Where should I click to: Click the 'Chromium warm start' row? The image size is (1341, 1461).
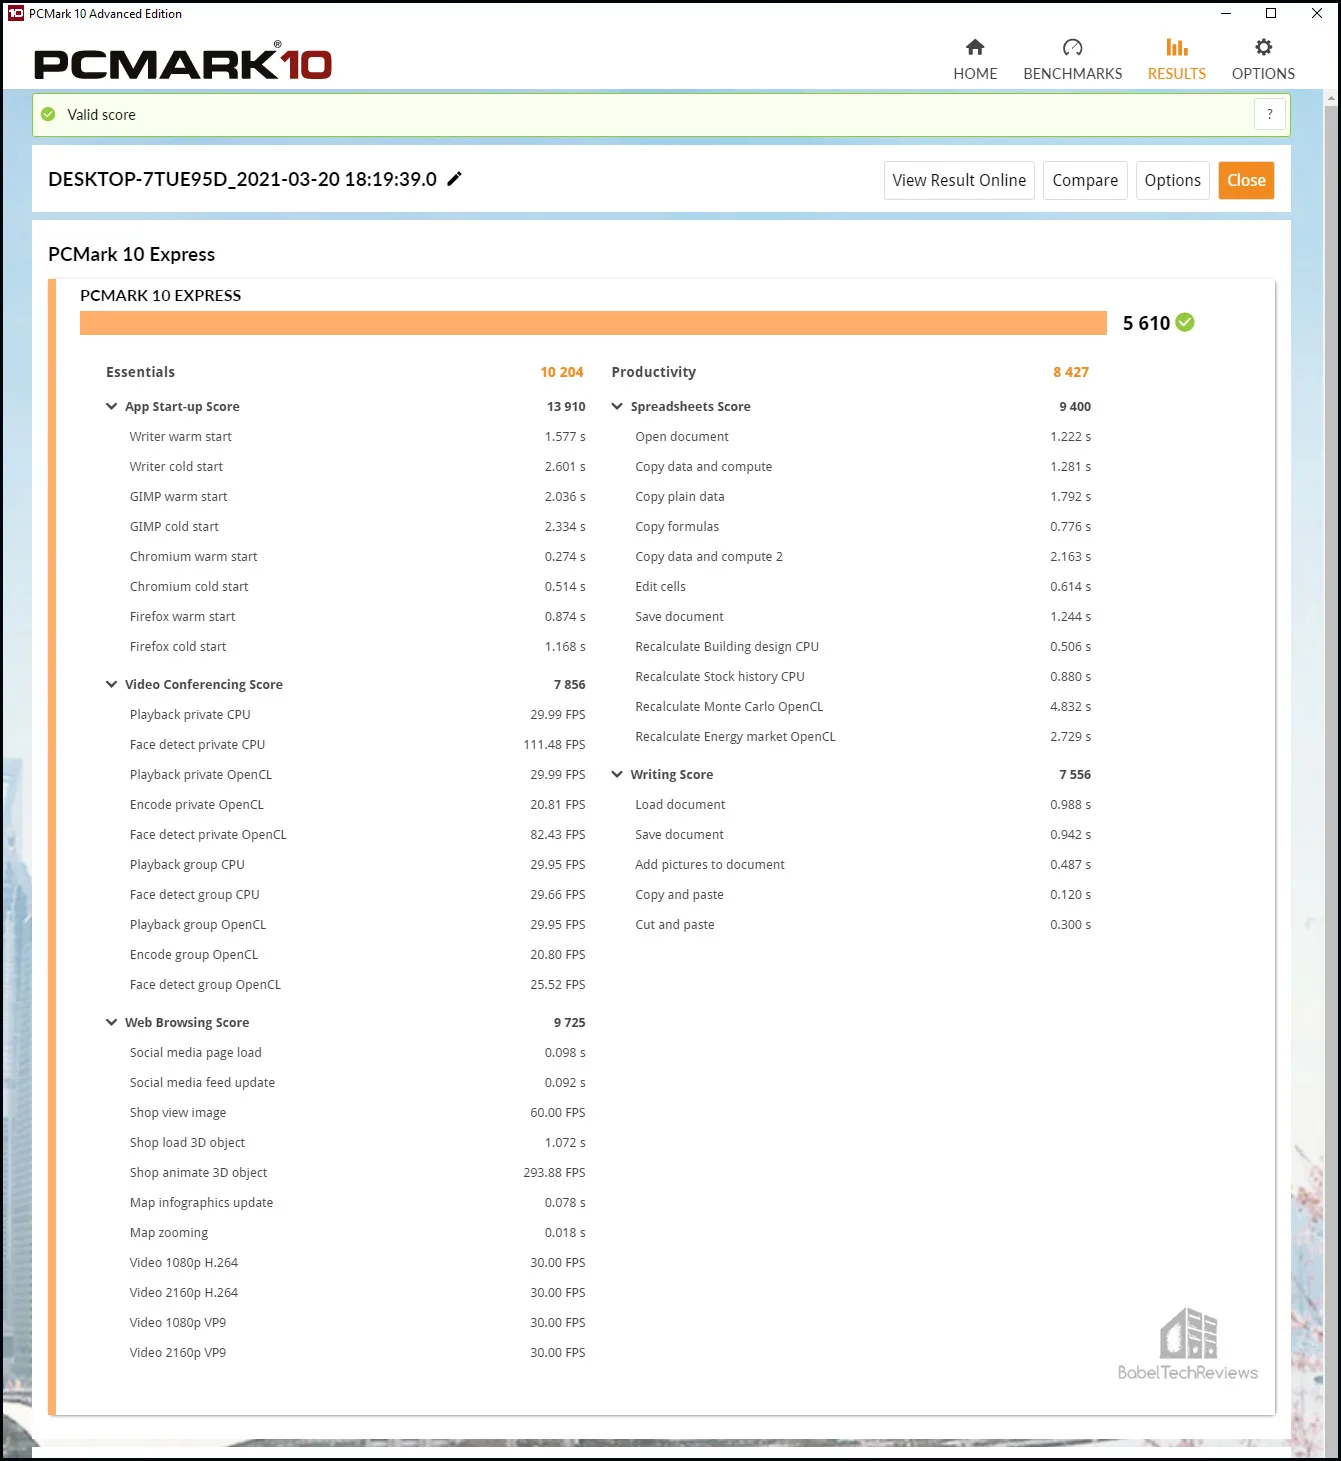pos(357,557)
